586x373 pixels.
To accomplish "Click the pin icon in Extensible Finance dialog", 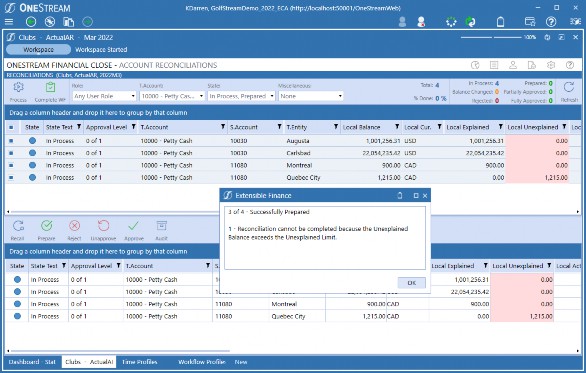I will coord(400,195).
